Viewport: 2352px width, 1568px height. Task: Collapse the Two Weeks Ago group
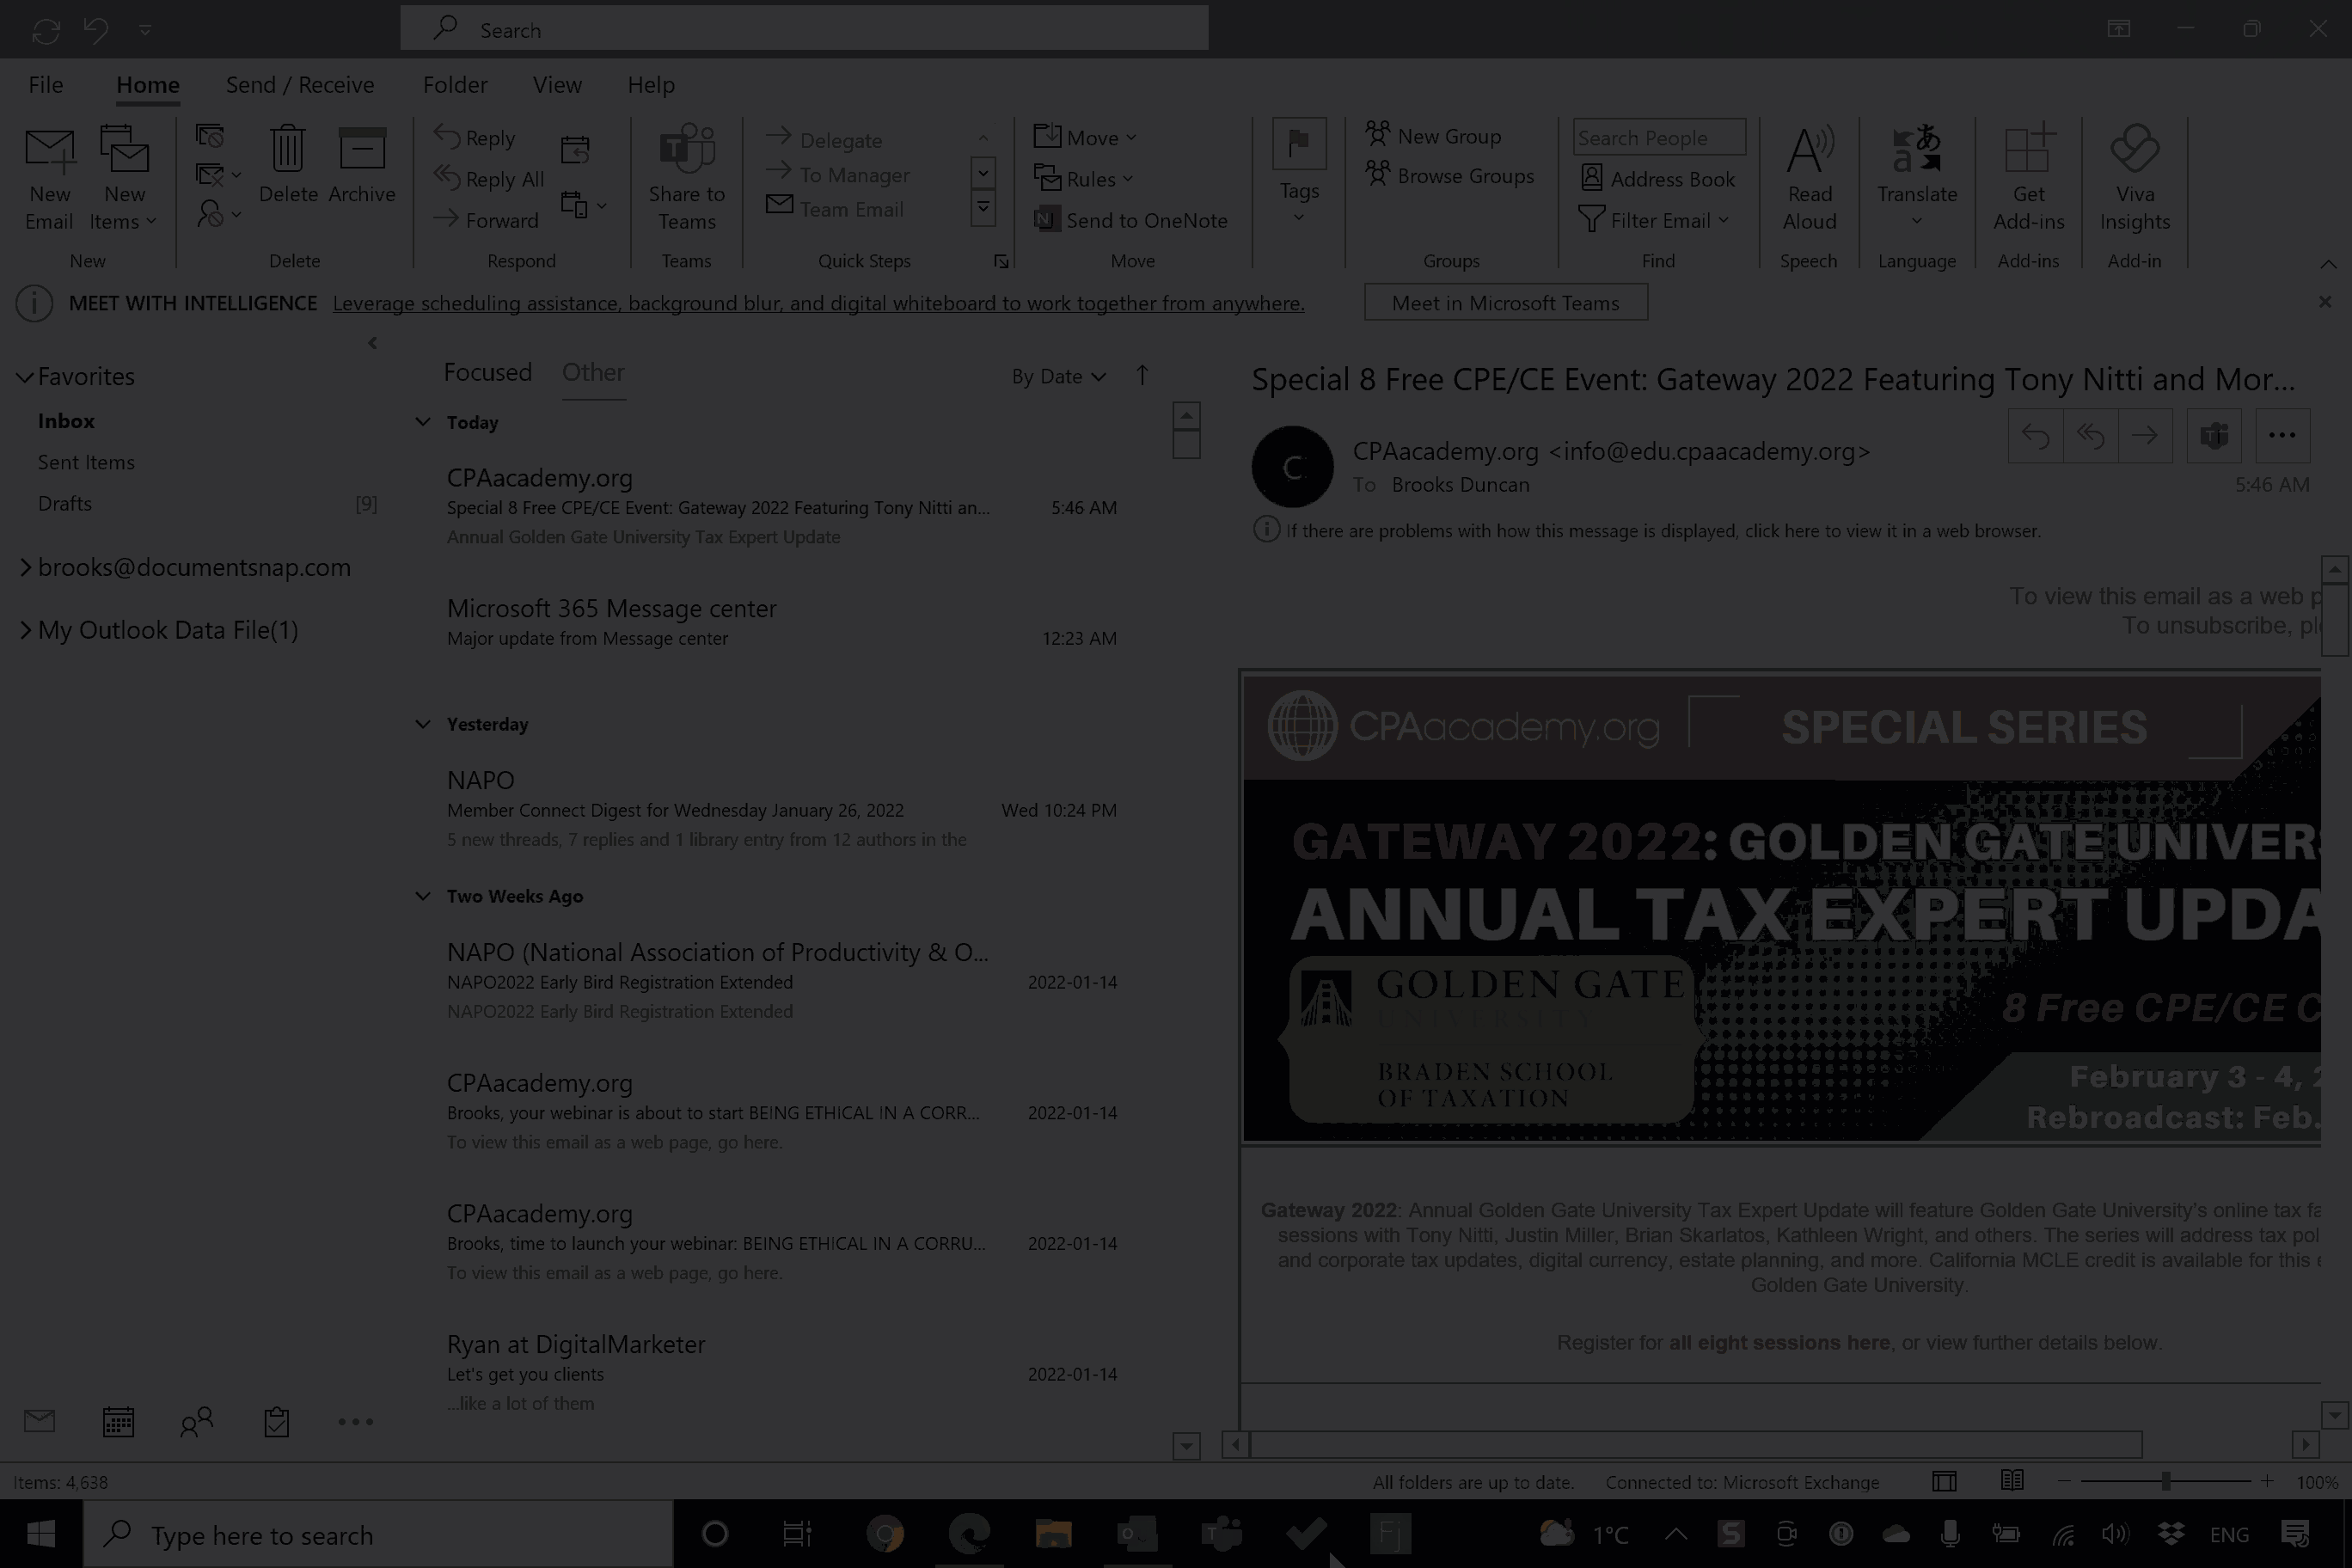[423, 896]
